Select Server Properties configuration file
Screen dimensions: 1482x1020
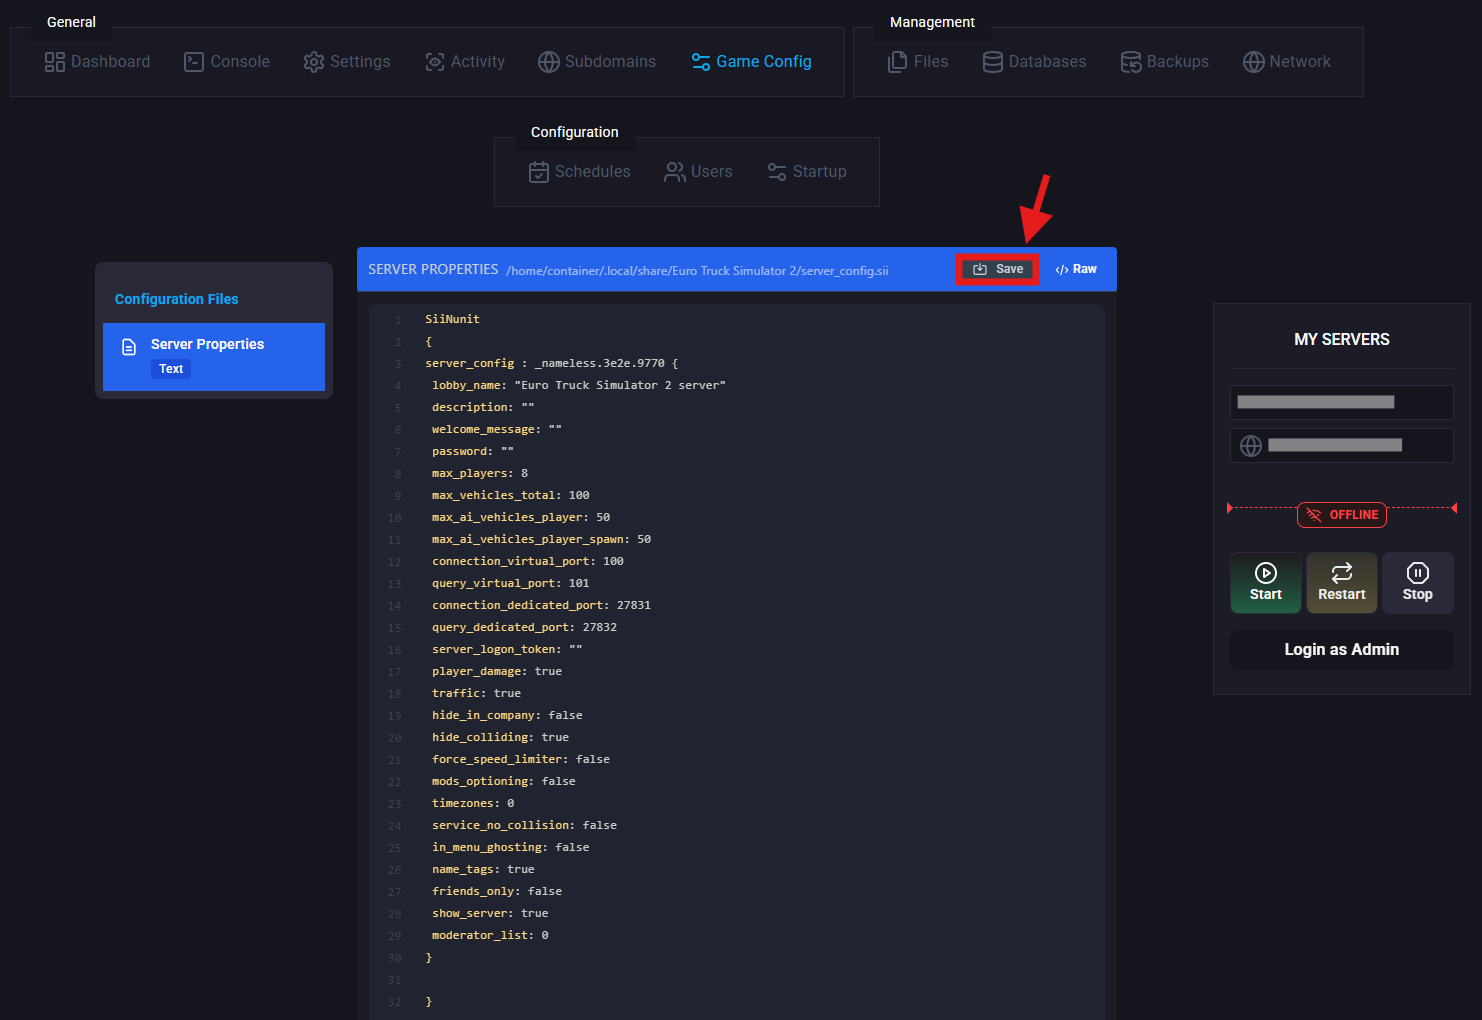pos(214,357)
